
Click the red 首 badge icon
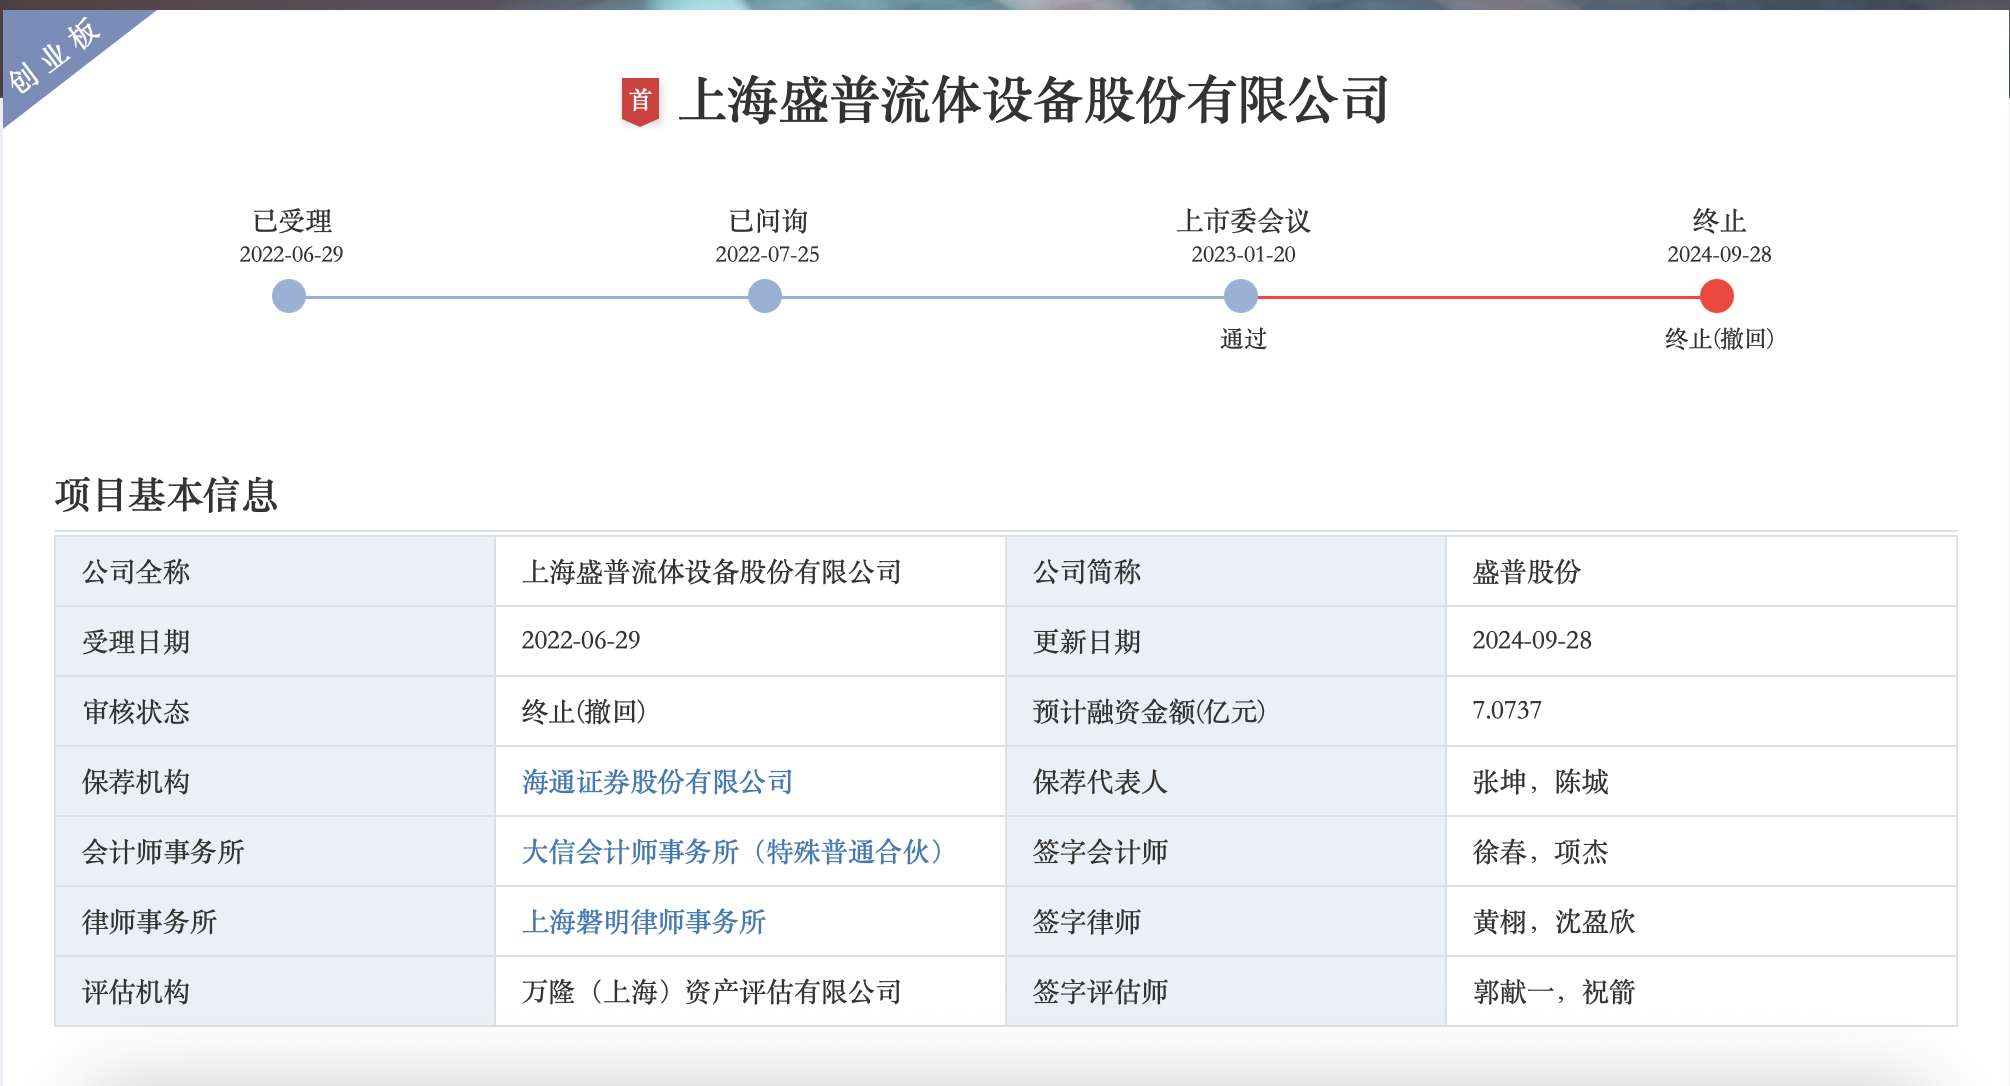tap(640, 98)
